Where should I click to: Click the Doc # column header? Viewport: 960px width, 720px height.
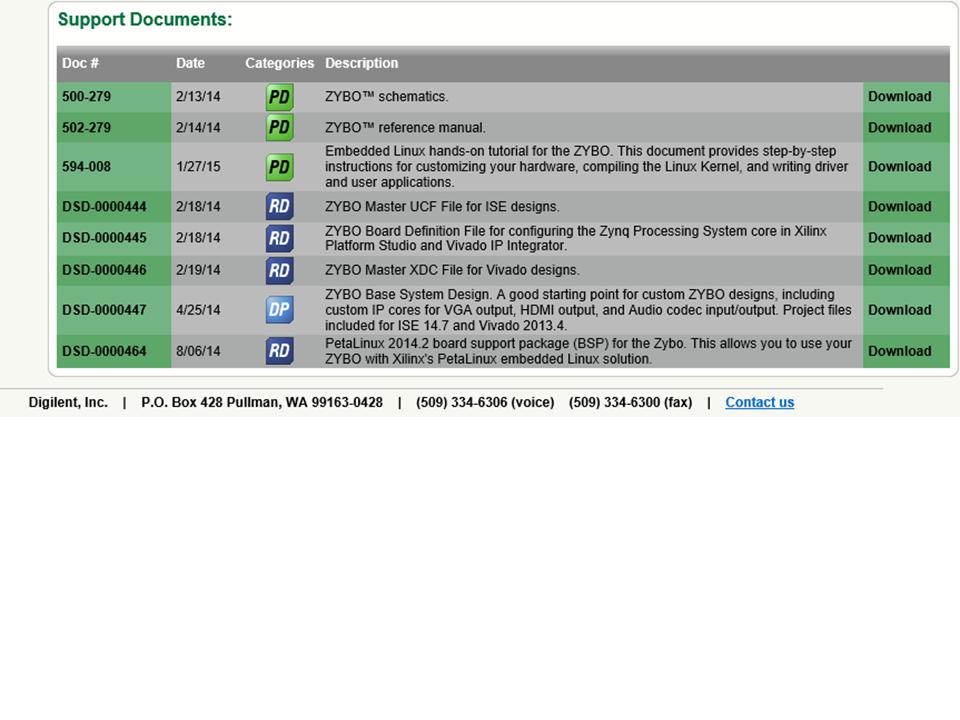pyautogui.click(x=80, y=63)
